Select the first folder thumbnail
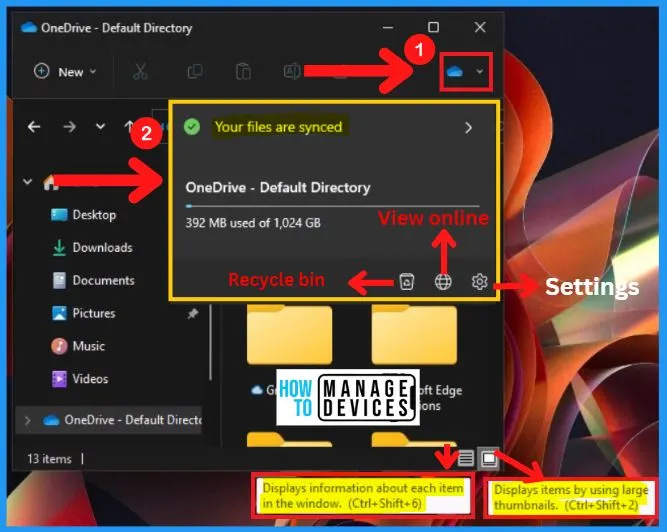 pyautogui.click(x=290, y=334)
